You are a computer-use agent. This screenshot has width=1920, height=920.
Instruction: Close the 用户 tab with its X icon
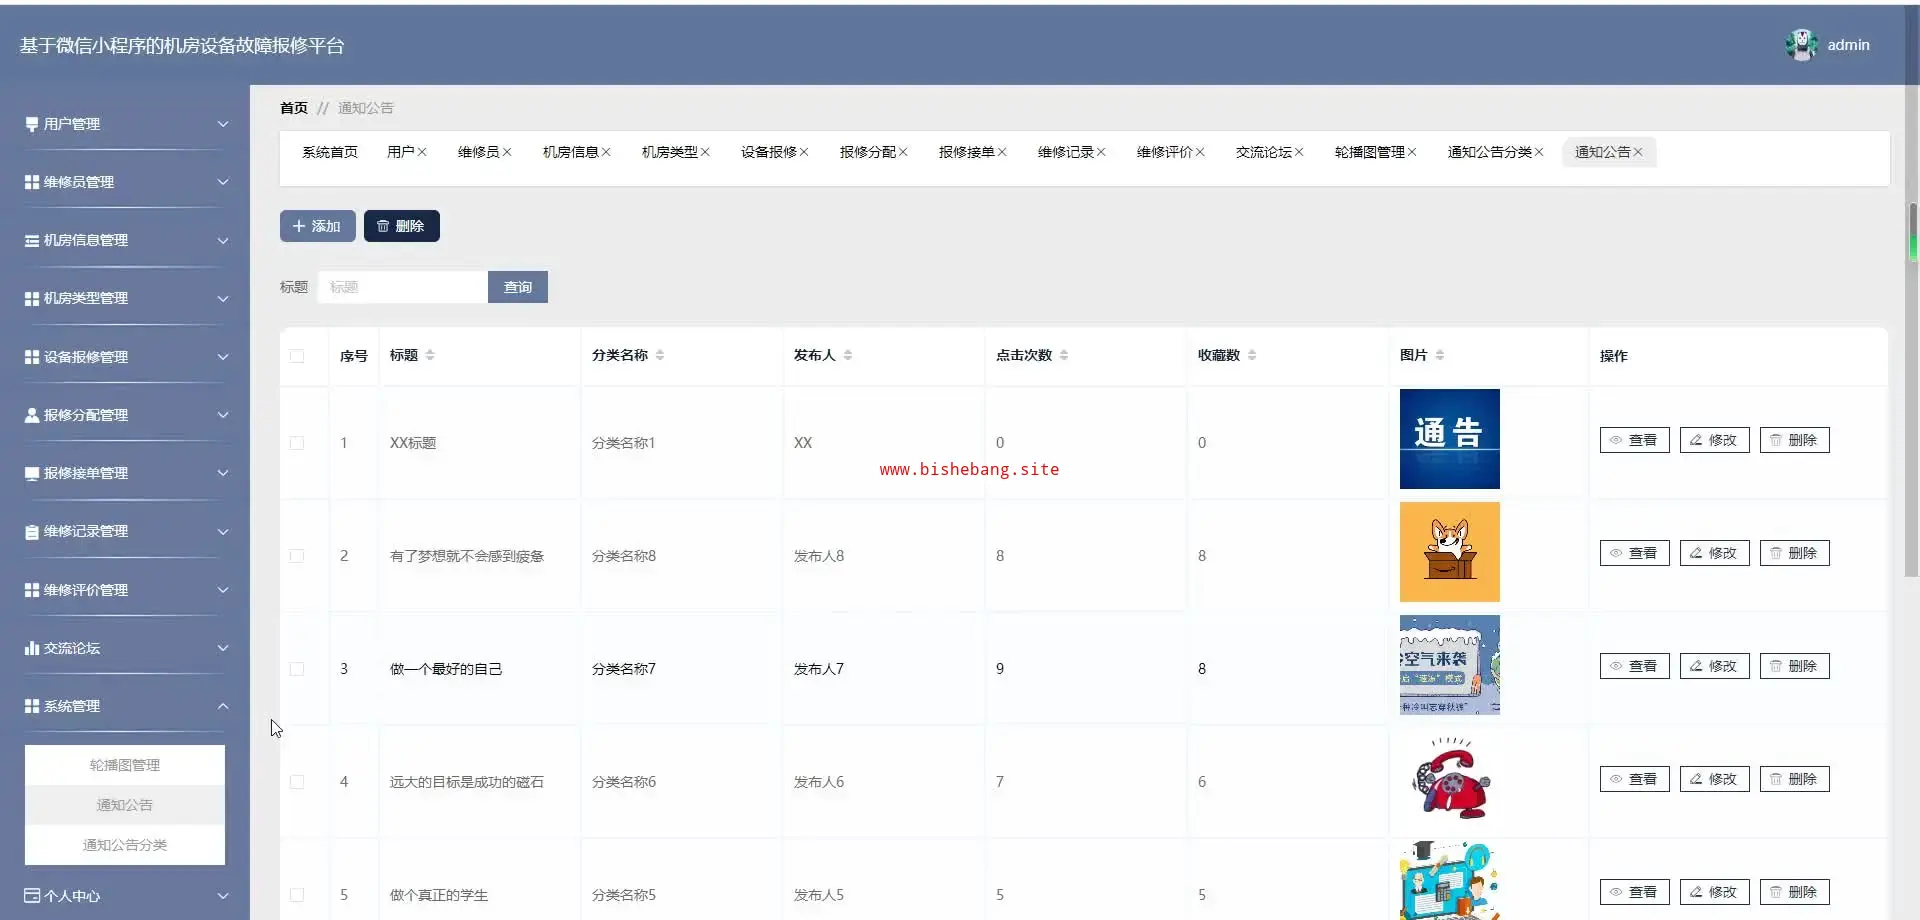click(x=422, y=152)
